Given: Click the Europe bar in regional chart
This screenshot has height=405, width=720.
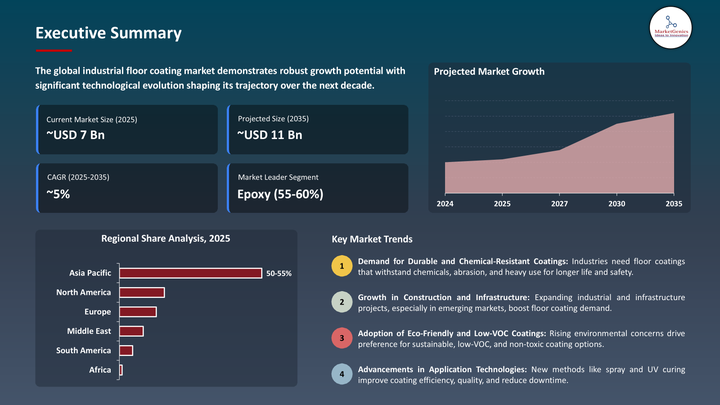Looking at the screenshot, I should (138, 312).
